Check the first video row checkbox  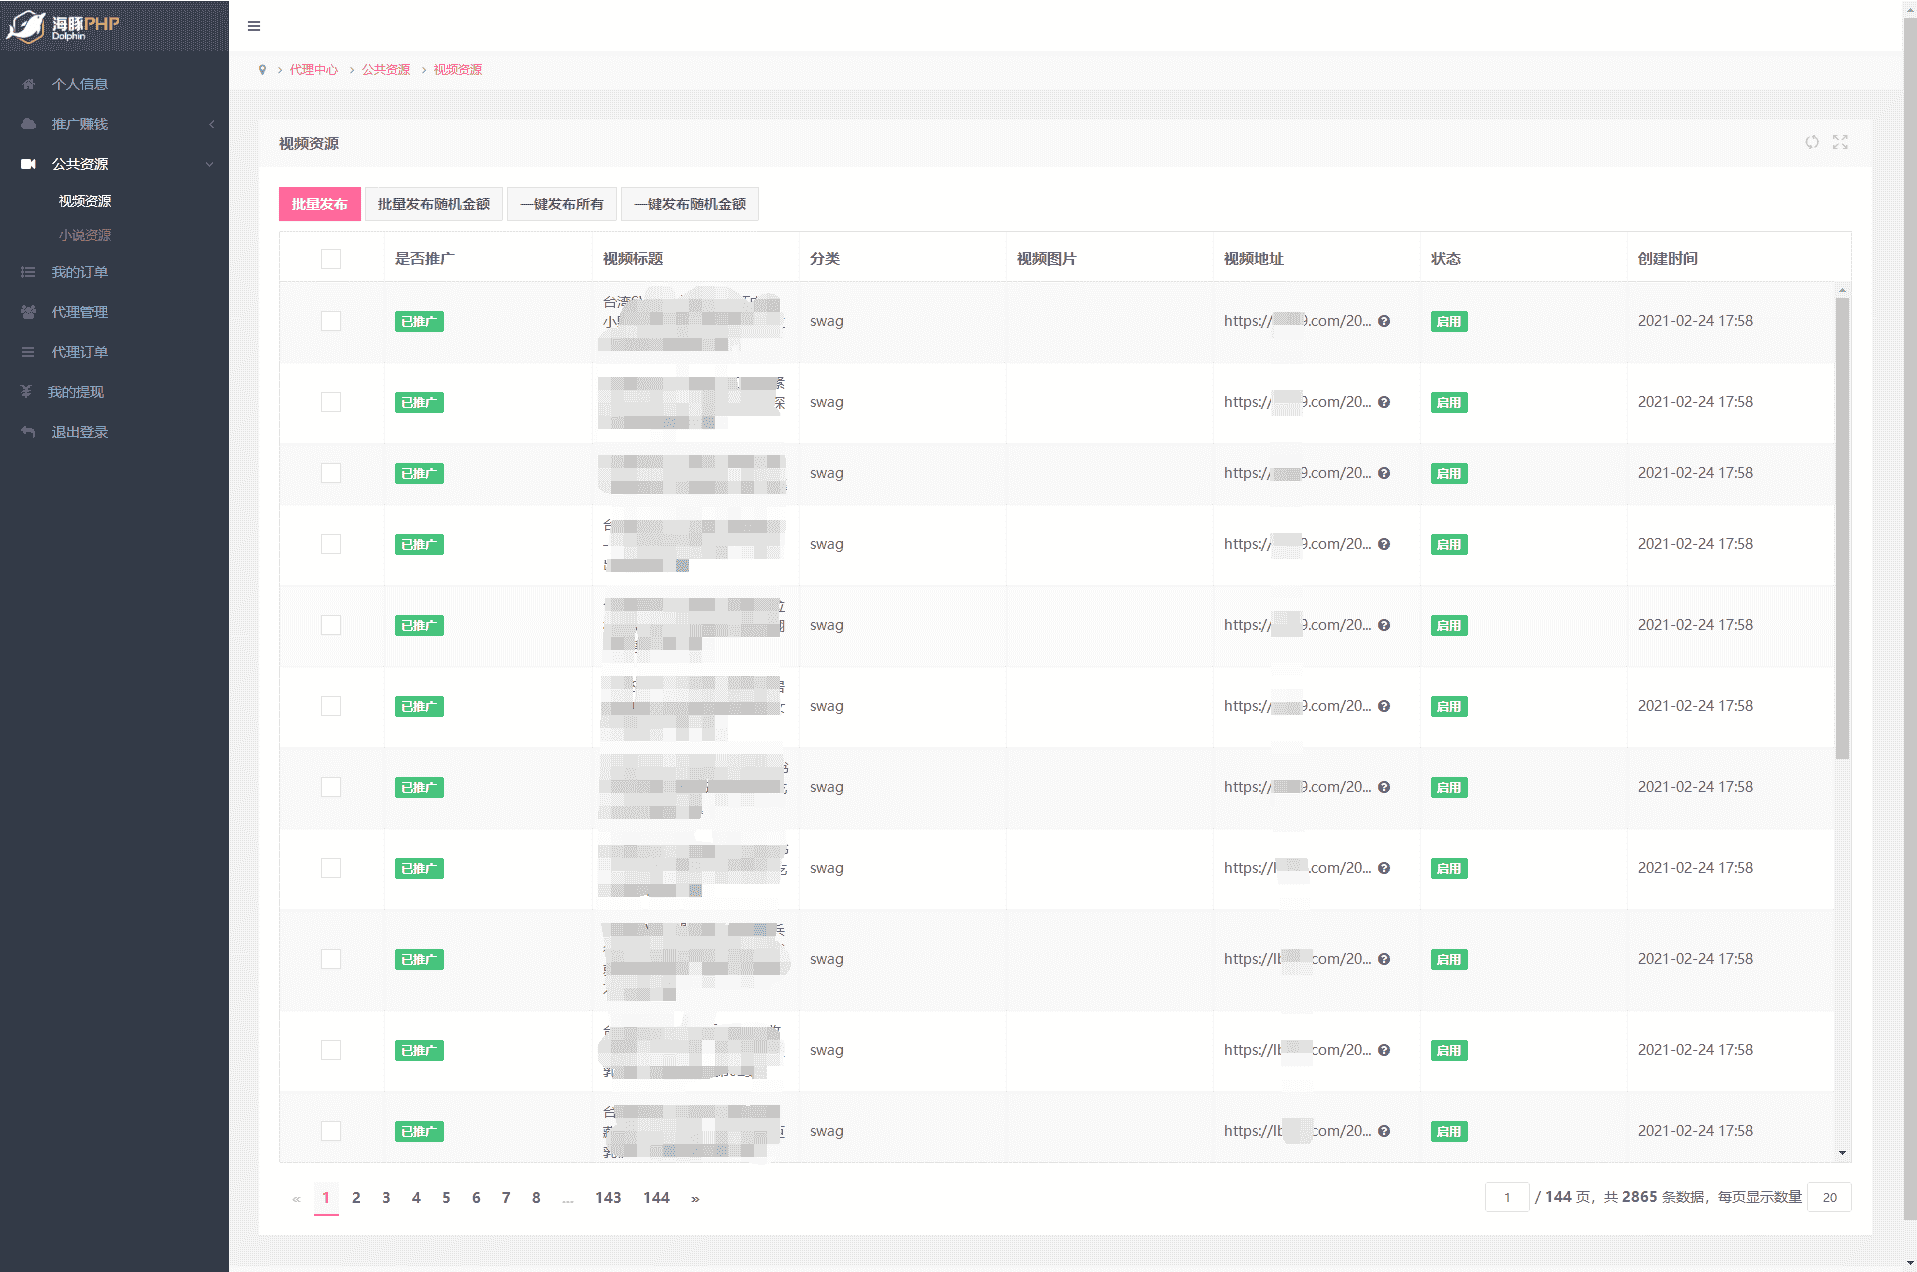pos(331,321)
